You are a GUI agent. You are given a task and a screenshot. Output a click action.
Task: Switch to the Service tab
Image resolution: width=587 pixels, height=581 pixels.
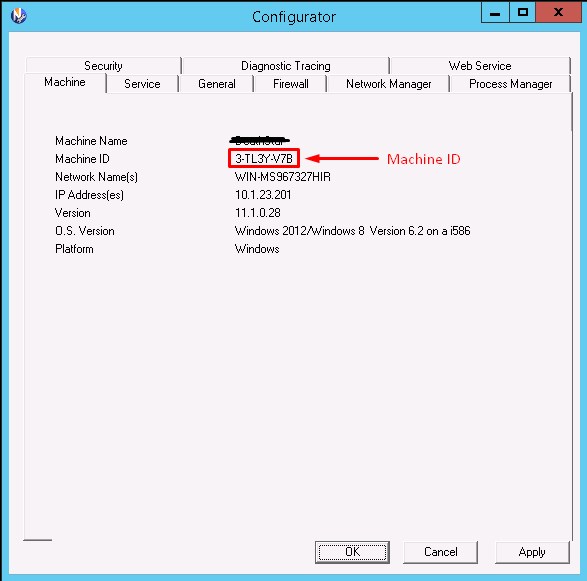[x=142, y=83]
